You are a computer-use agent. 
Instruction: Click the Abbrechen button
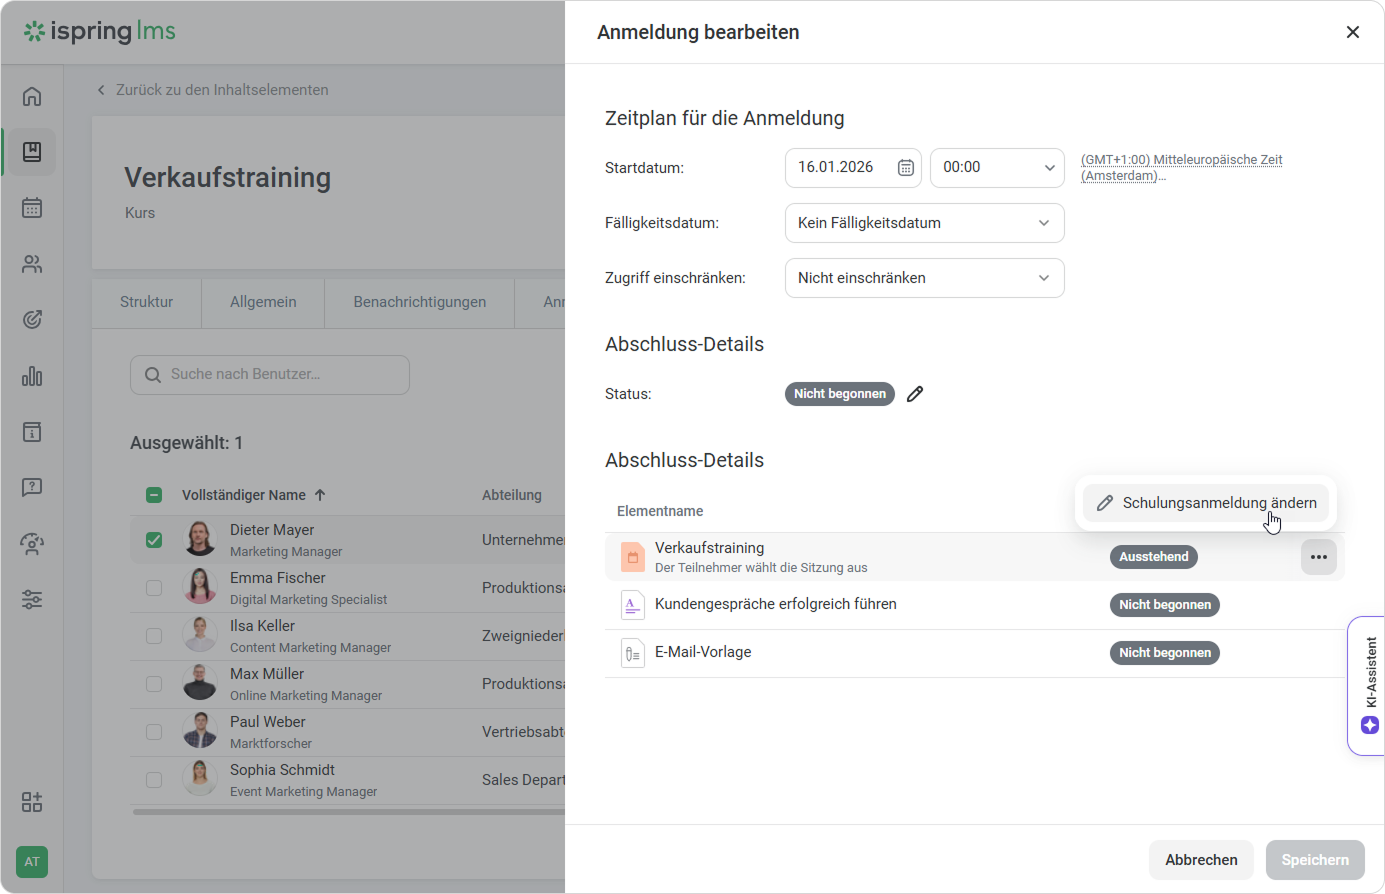pyautogui.click(x=1200, y=860)
